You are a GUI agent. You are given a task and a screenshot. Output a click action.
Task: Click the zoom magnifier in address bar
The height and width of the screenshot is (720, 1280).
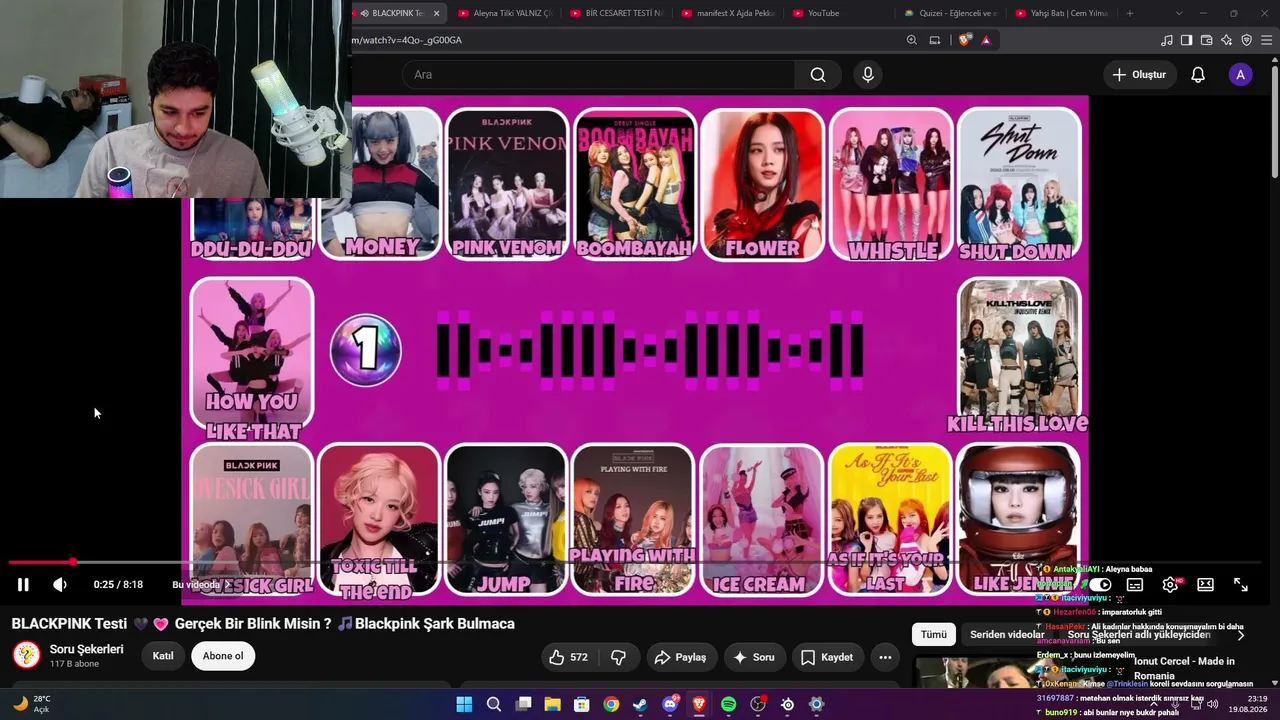pos(911,40)
